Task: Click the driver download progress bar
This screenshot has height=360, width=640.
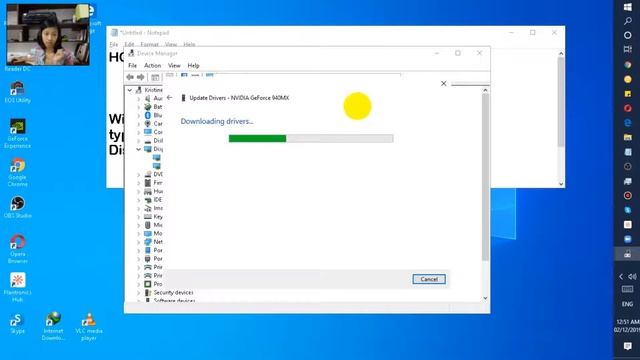Action: pyautogui.click(x=311, y=138)
